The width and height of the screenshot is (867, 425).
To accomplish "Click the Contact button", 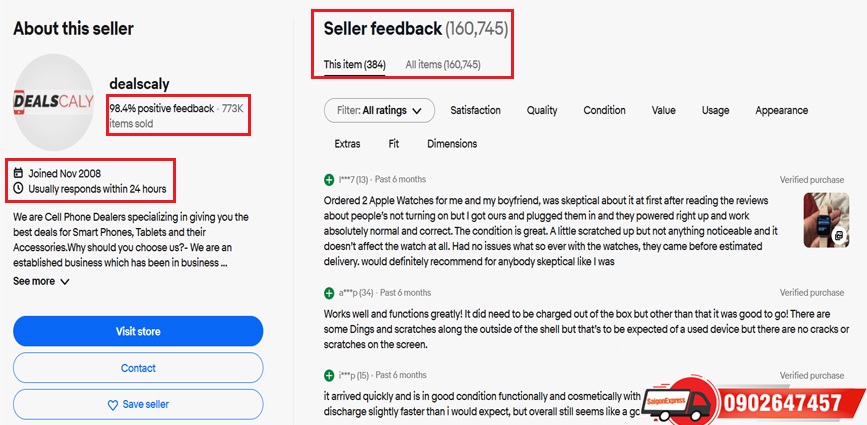I will click(x=138, y=368).
